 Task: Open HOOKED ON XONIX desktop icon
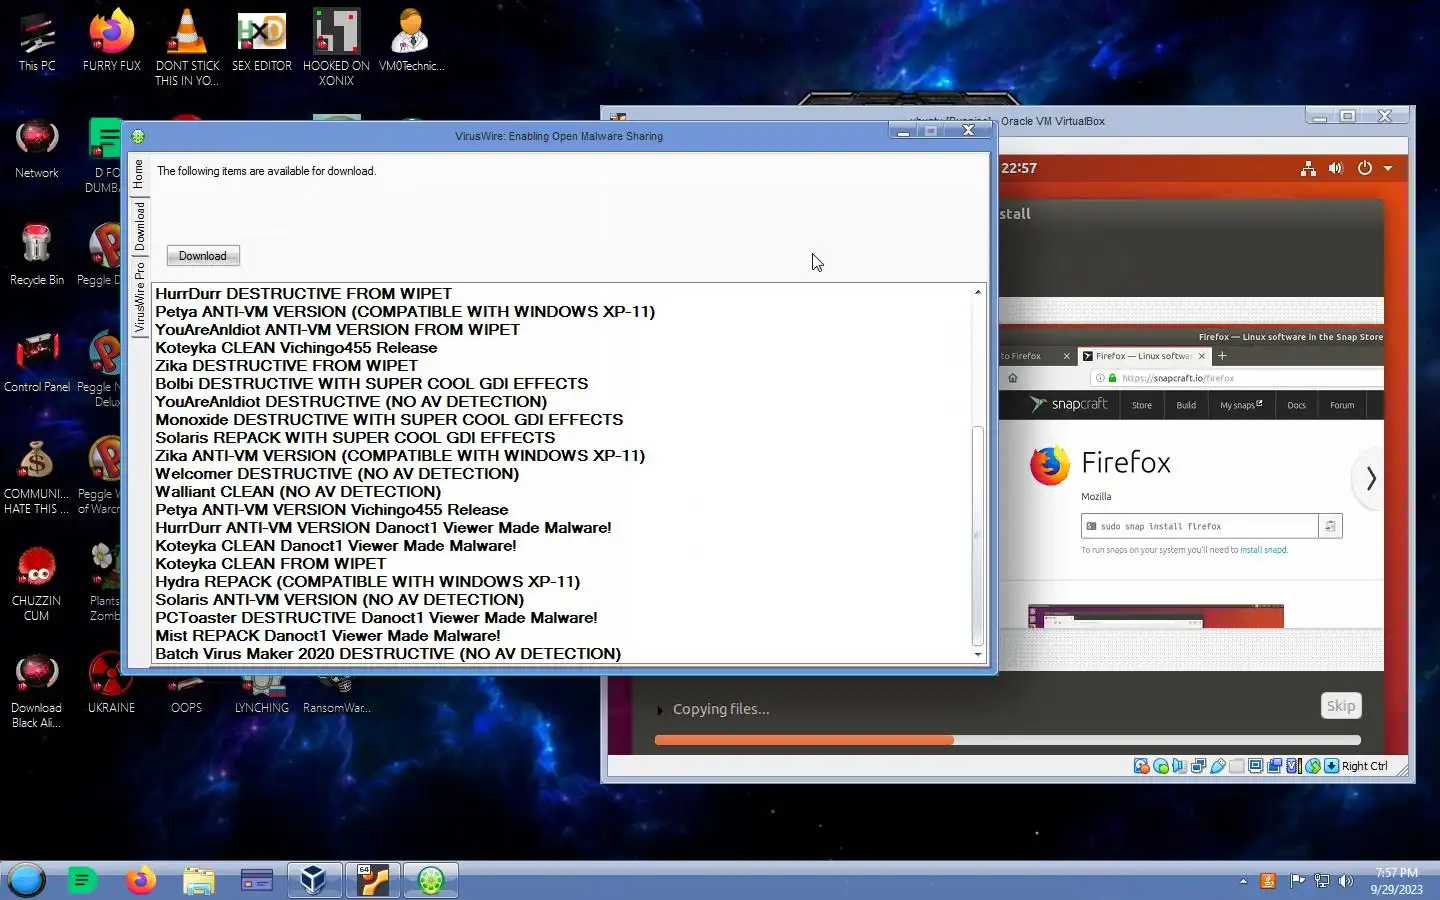[x=336, y=46]
